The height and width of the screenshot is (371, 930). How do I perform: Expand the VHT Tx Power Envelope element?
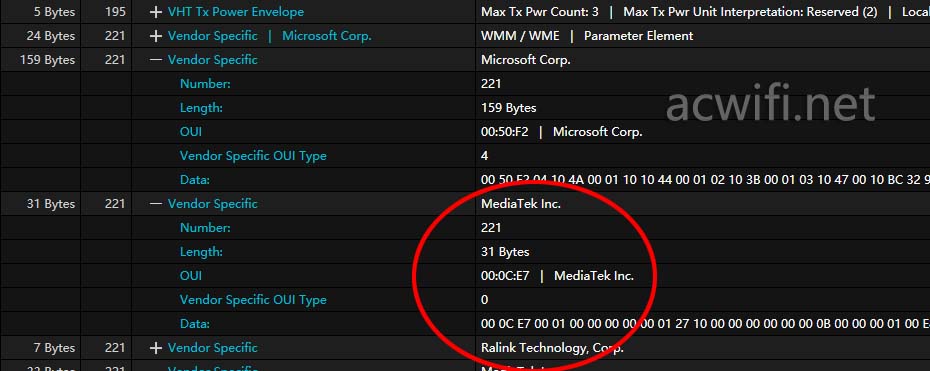coord(156,12)
